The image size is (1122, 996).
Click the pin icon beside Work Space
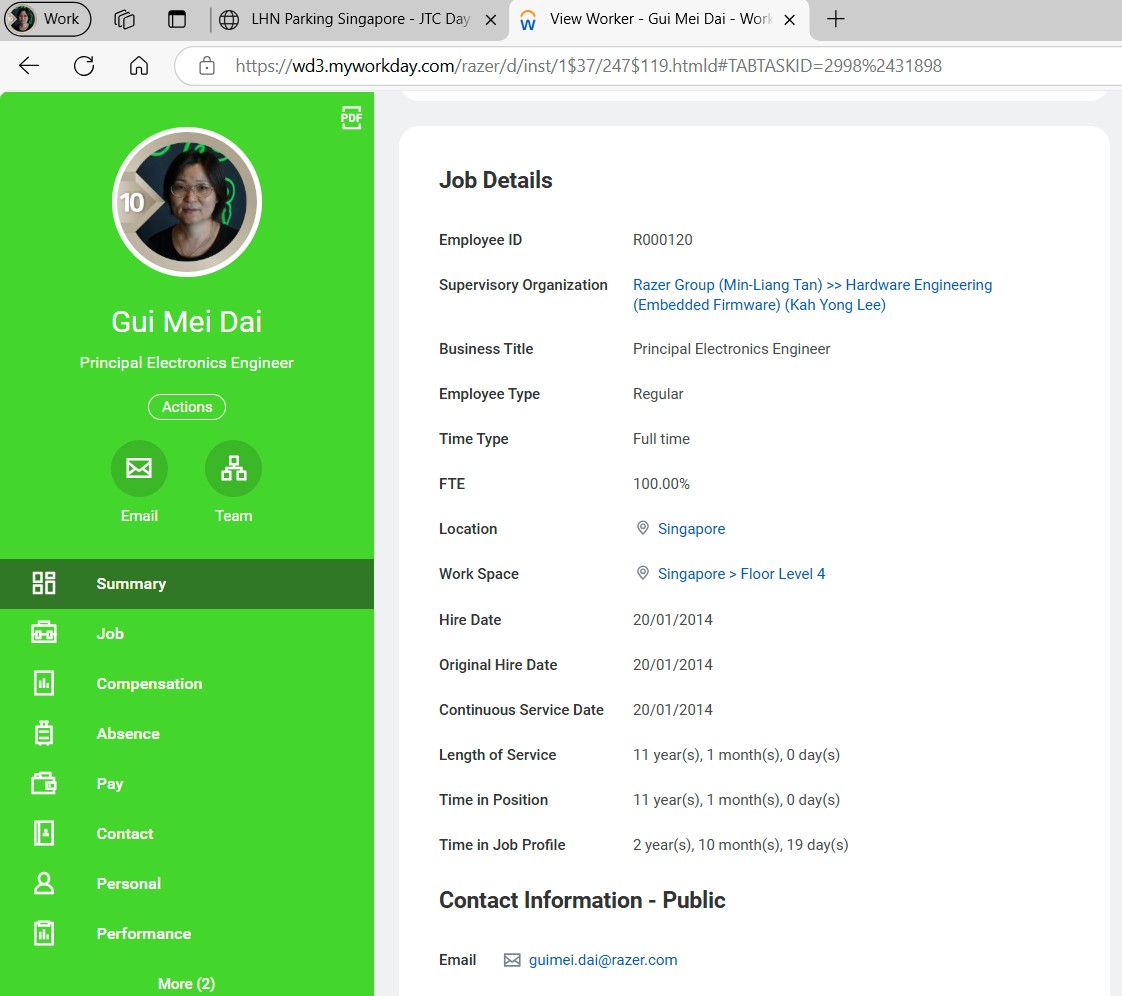coord(643,573)
